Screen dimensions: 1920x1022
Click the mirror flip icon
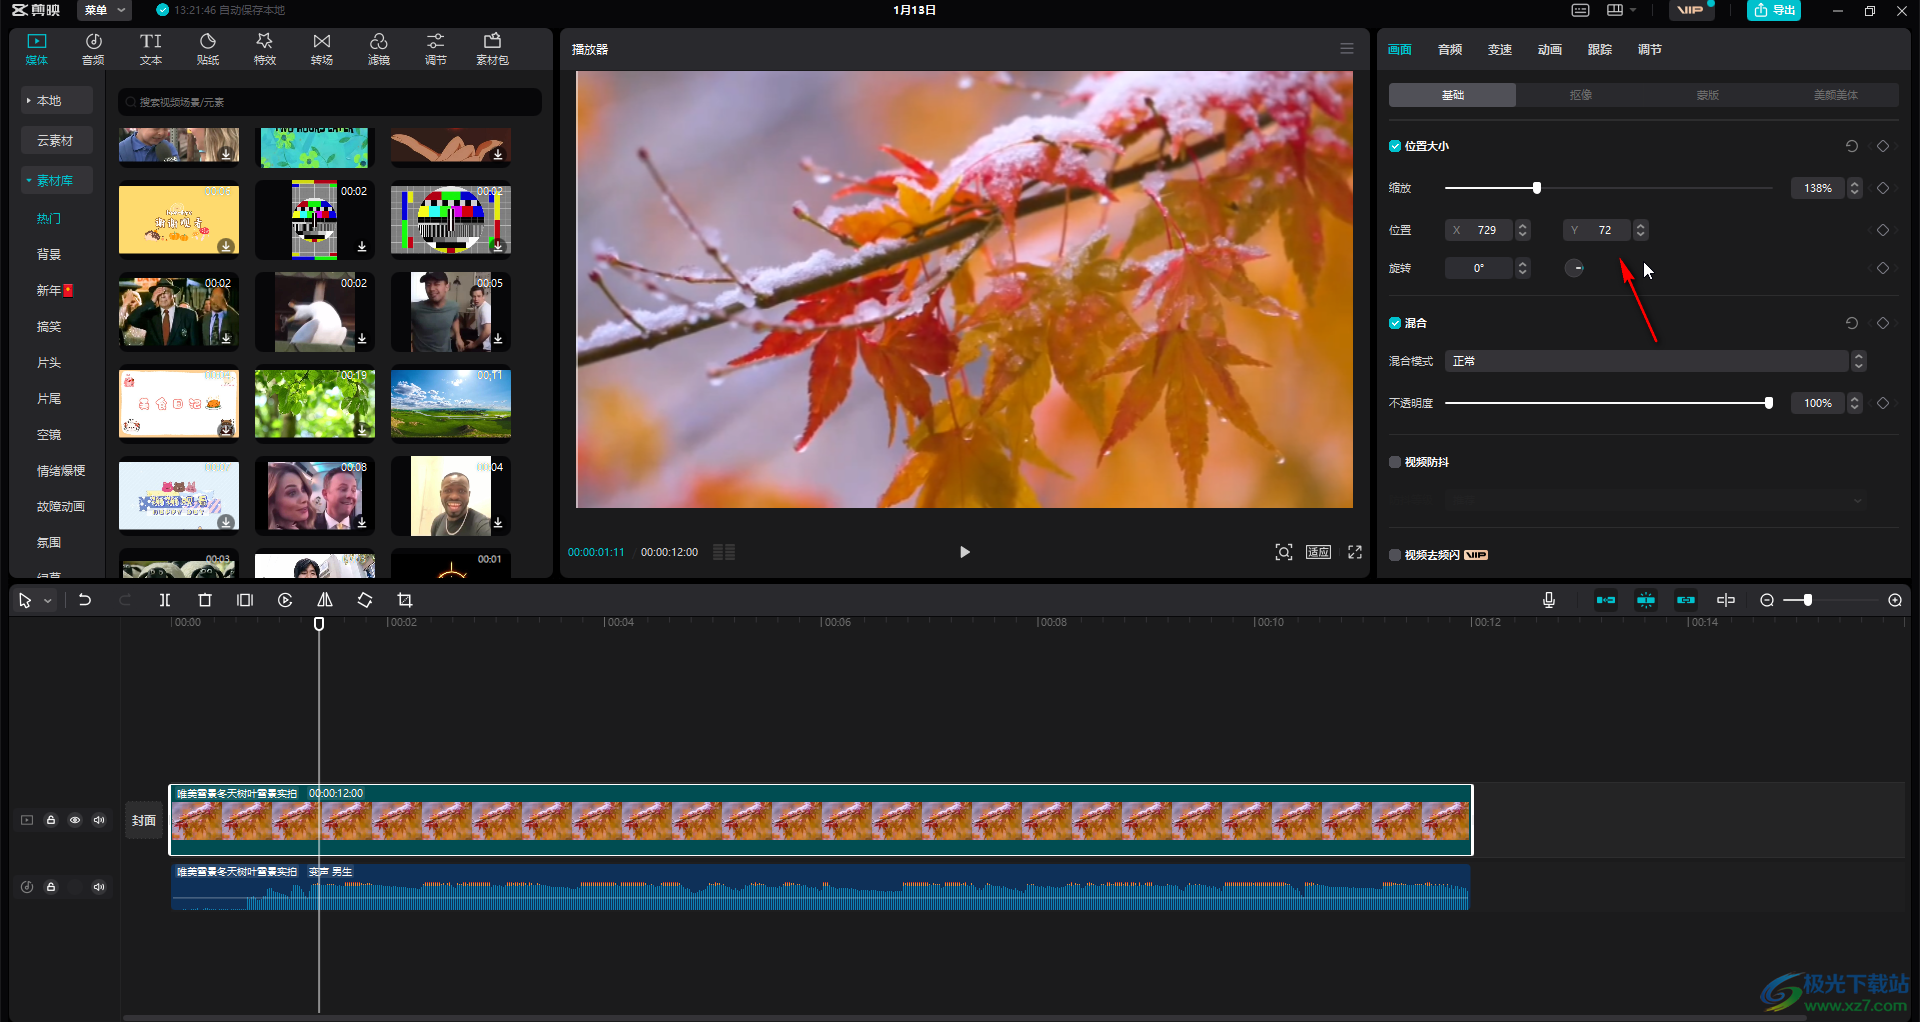pos(325,600)
